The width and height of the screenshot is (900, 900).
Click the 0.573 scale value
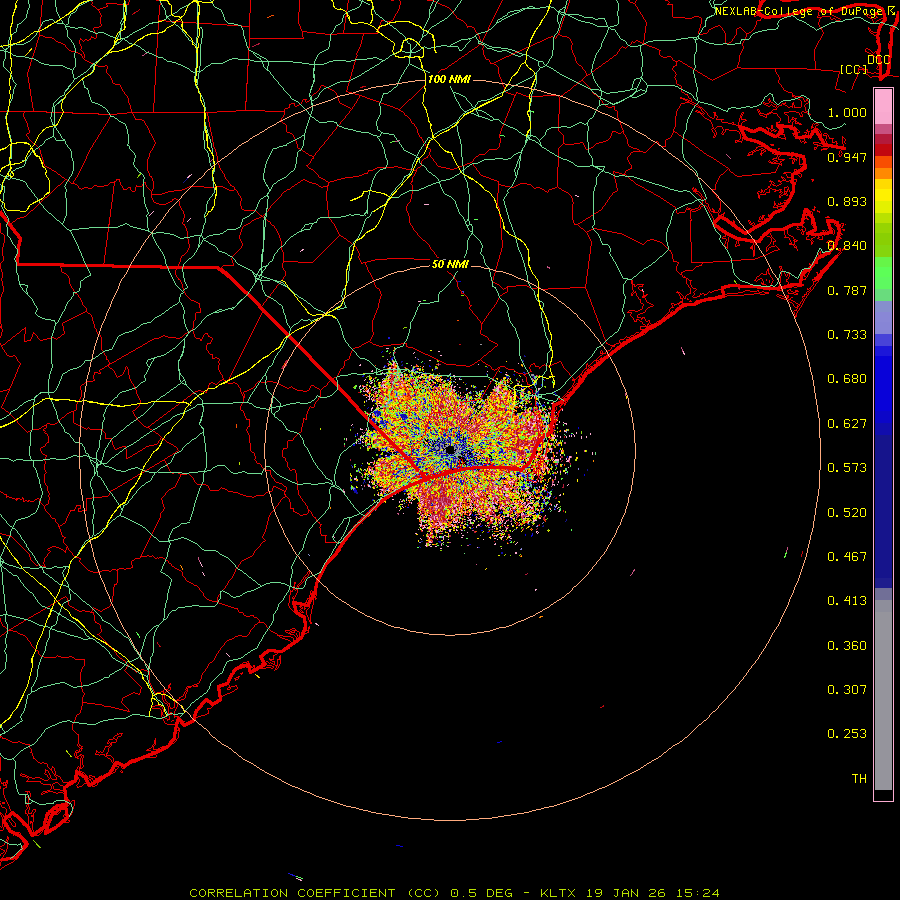coord(847,468)
